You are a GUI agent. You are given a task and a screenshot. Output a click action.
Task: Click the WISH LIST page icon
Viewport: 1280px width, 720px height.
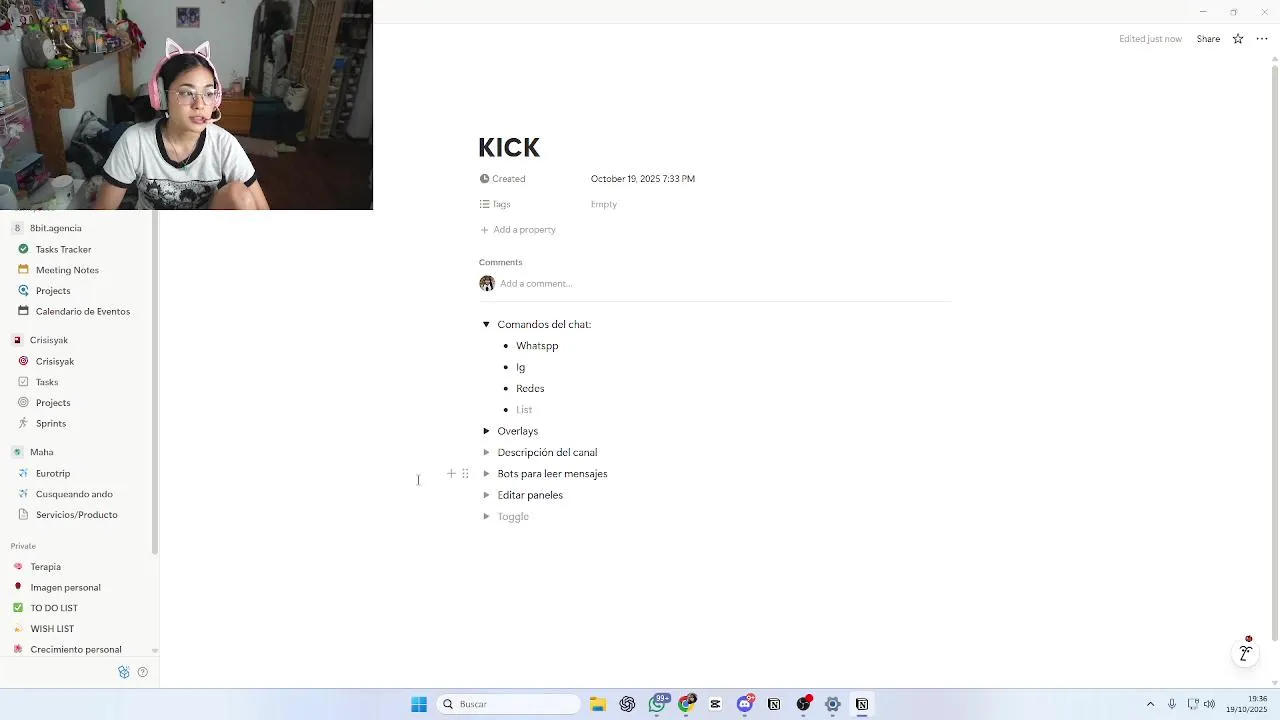click(18, 629)
